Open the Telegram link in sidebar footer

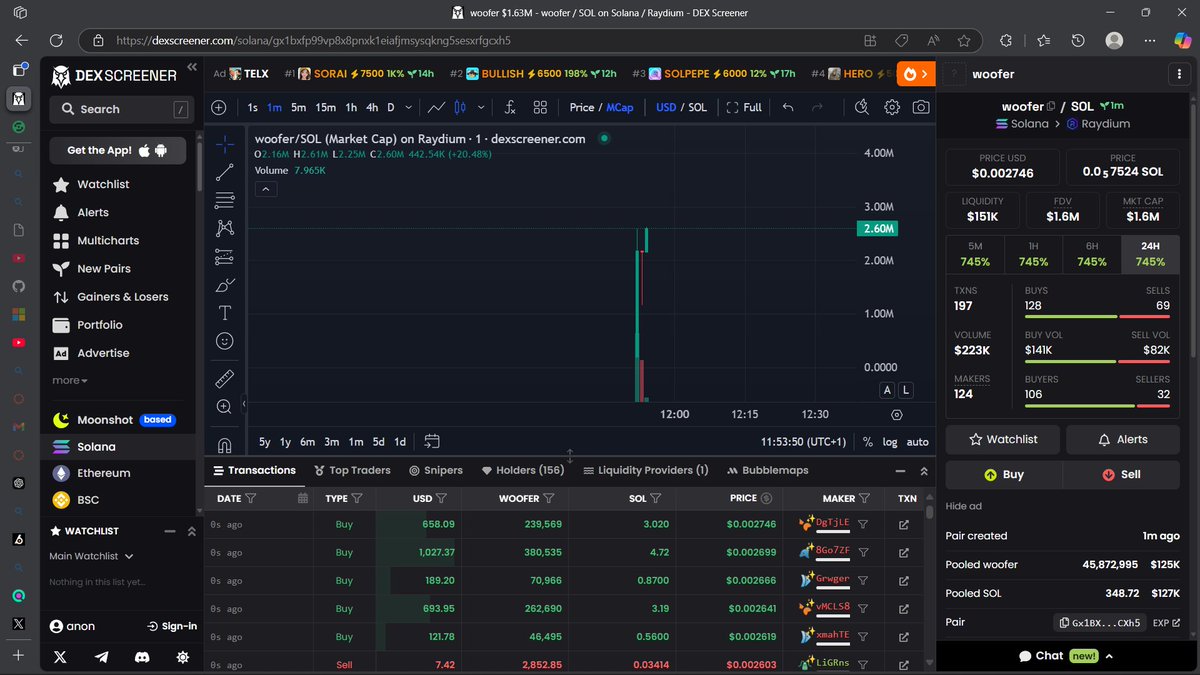click(101, 657)
